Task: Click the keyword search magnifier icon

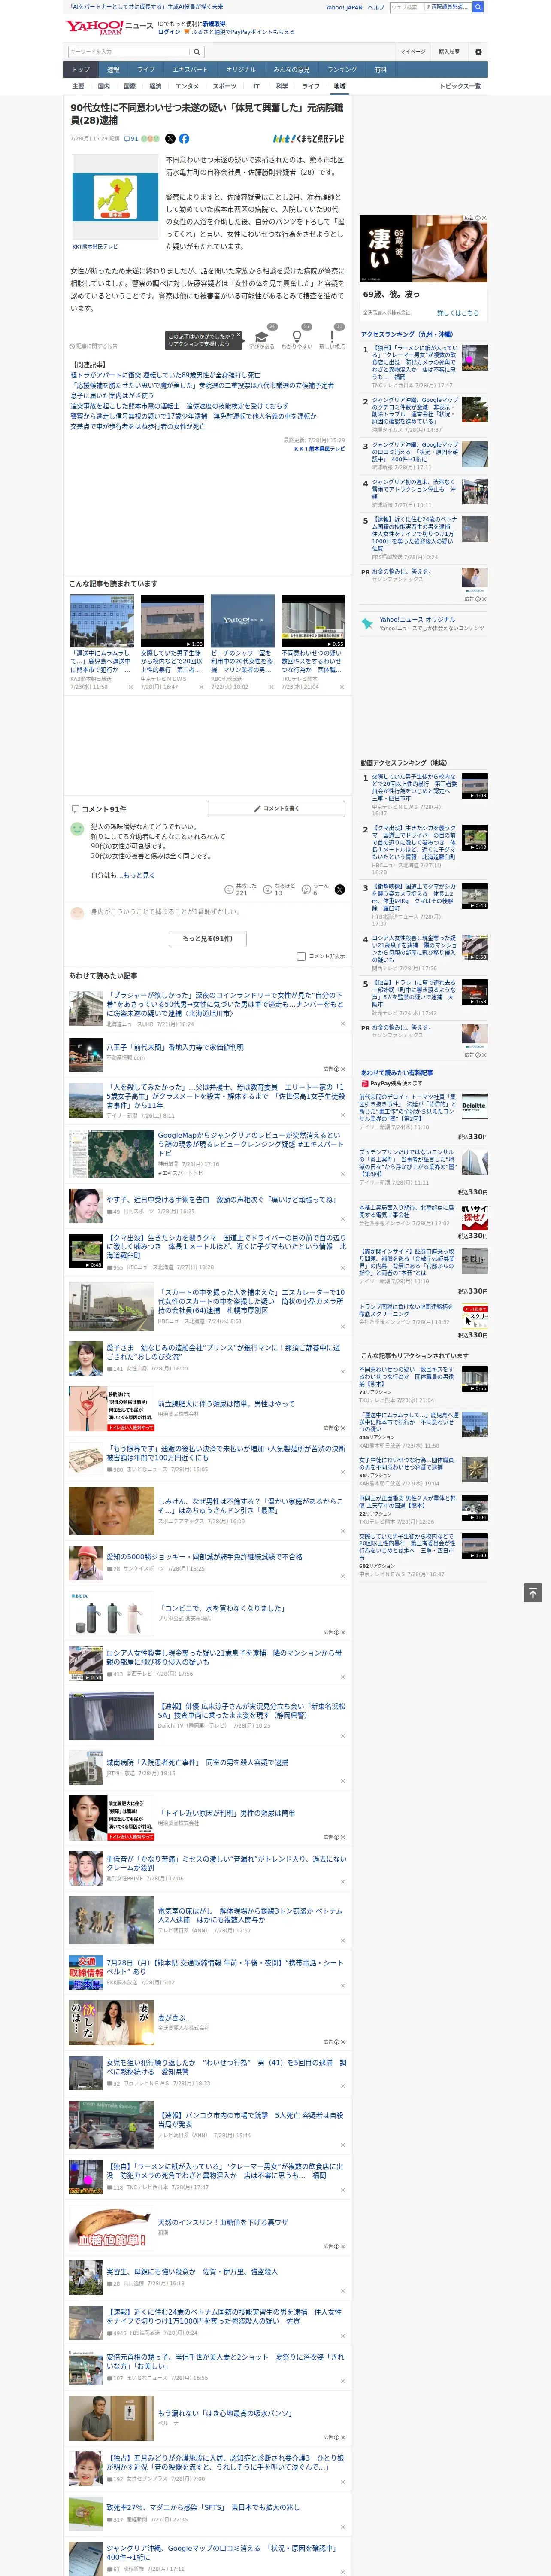Action: pyautogui.click(x=196, y=52)
